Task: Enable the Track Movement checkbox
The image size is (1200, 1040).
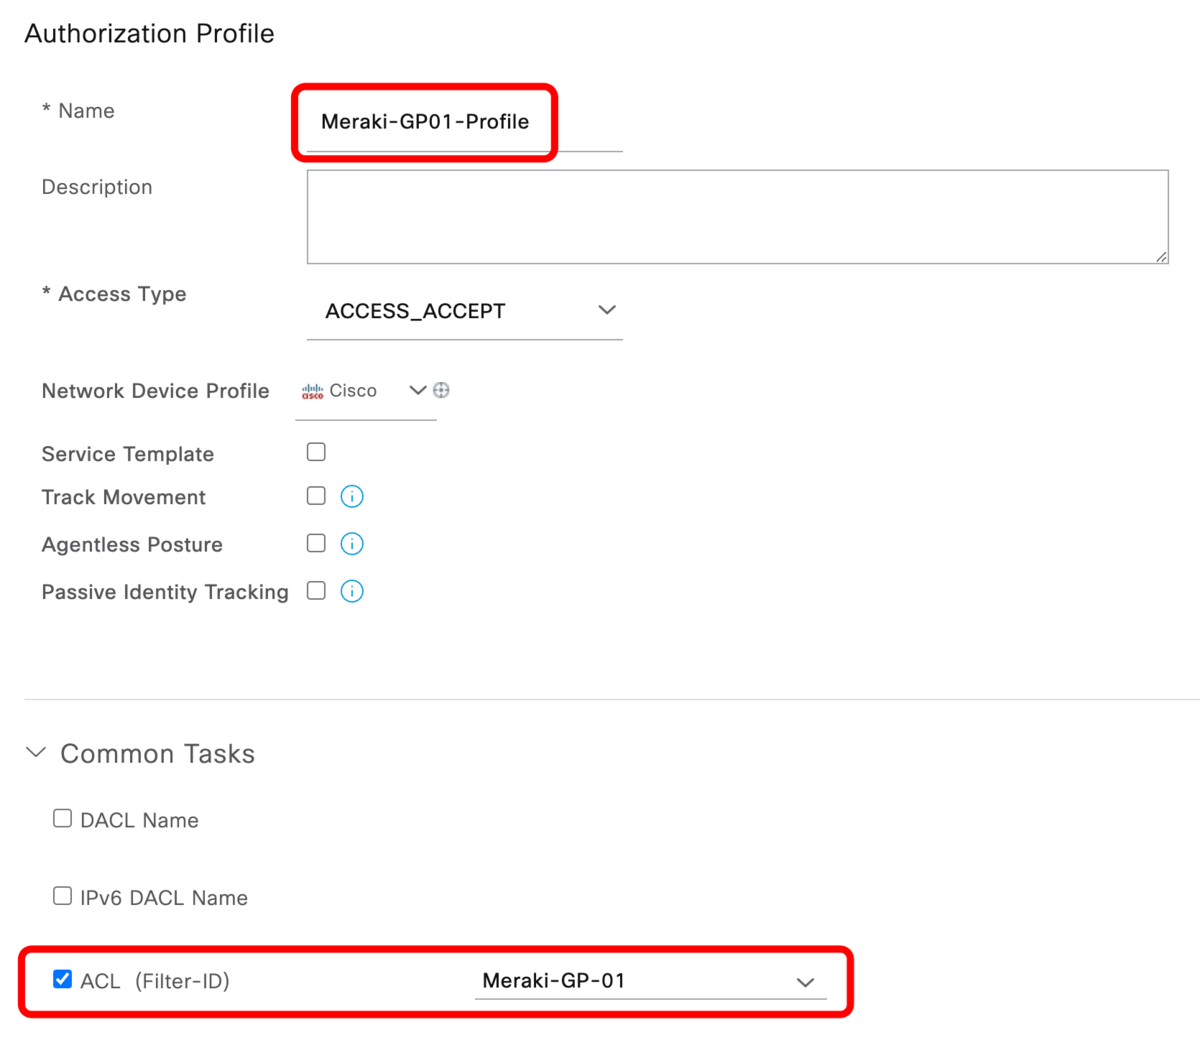Action: tap(316, 495)
